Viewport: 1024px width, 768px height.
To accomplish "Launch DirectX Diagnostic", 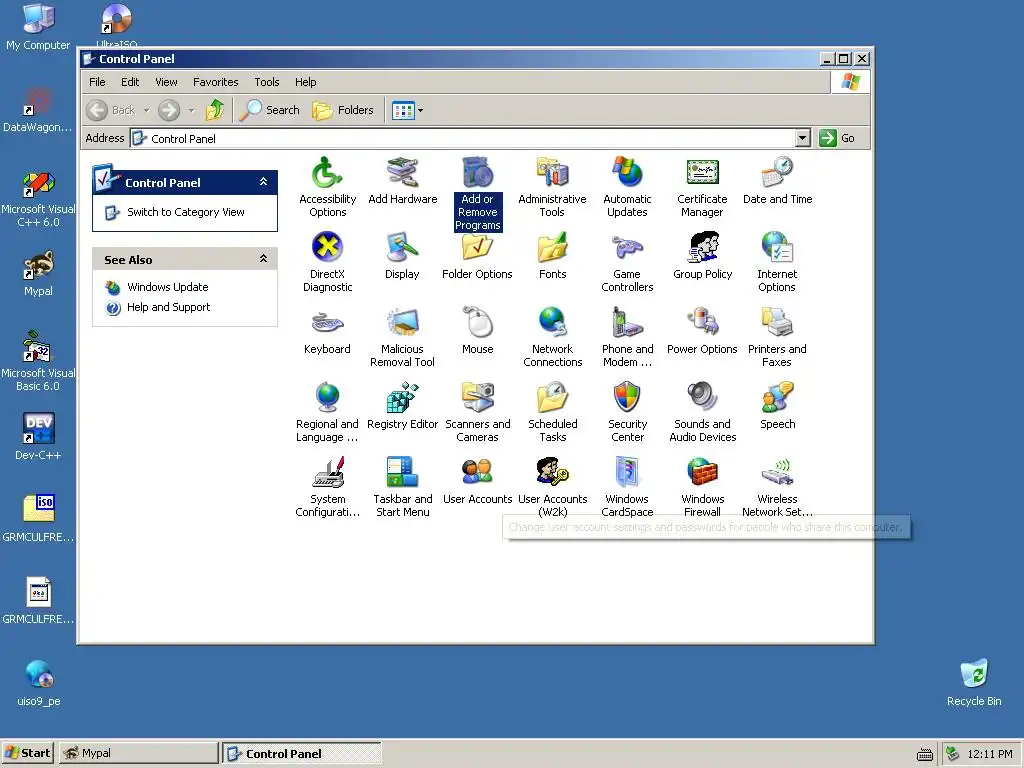I will pyautogui.click(x=327, y=262).
